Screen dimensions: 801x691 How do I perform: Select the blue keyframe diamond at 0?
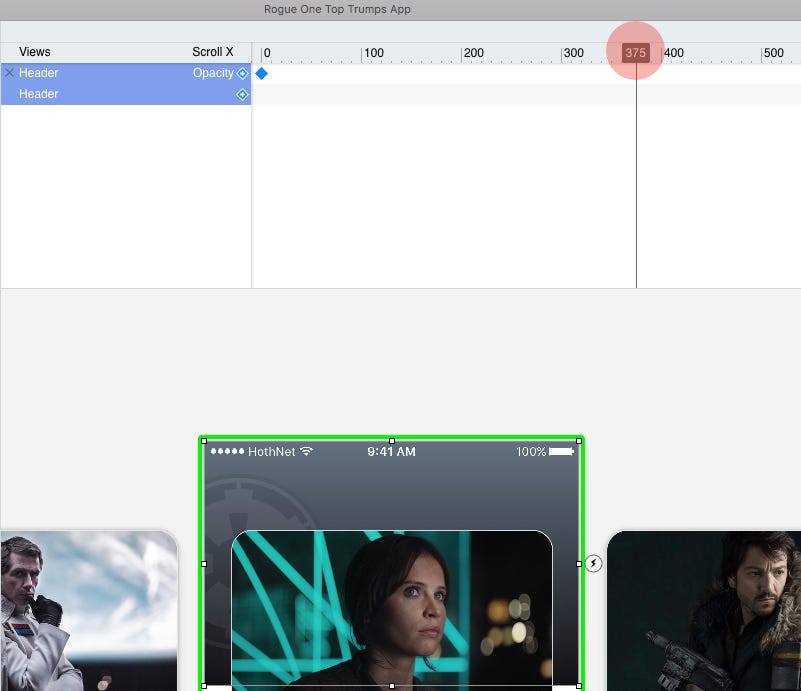tap(262, 74)
